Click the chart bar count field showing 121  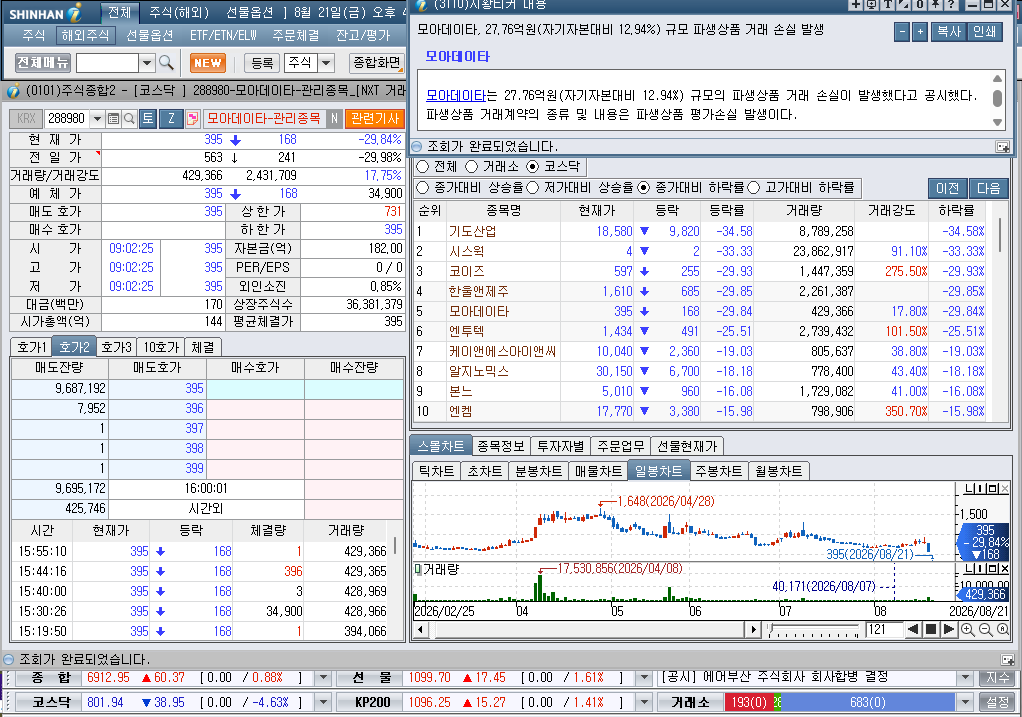[883, 630]
